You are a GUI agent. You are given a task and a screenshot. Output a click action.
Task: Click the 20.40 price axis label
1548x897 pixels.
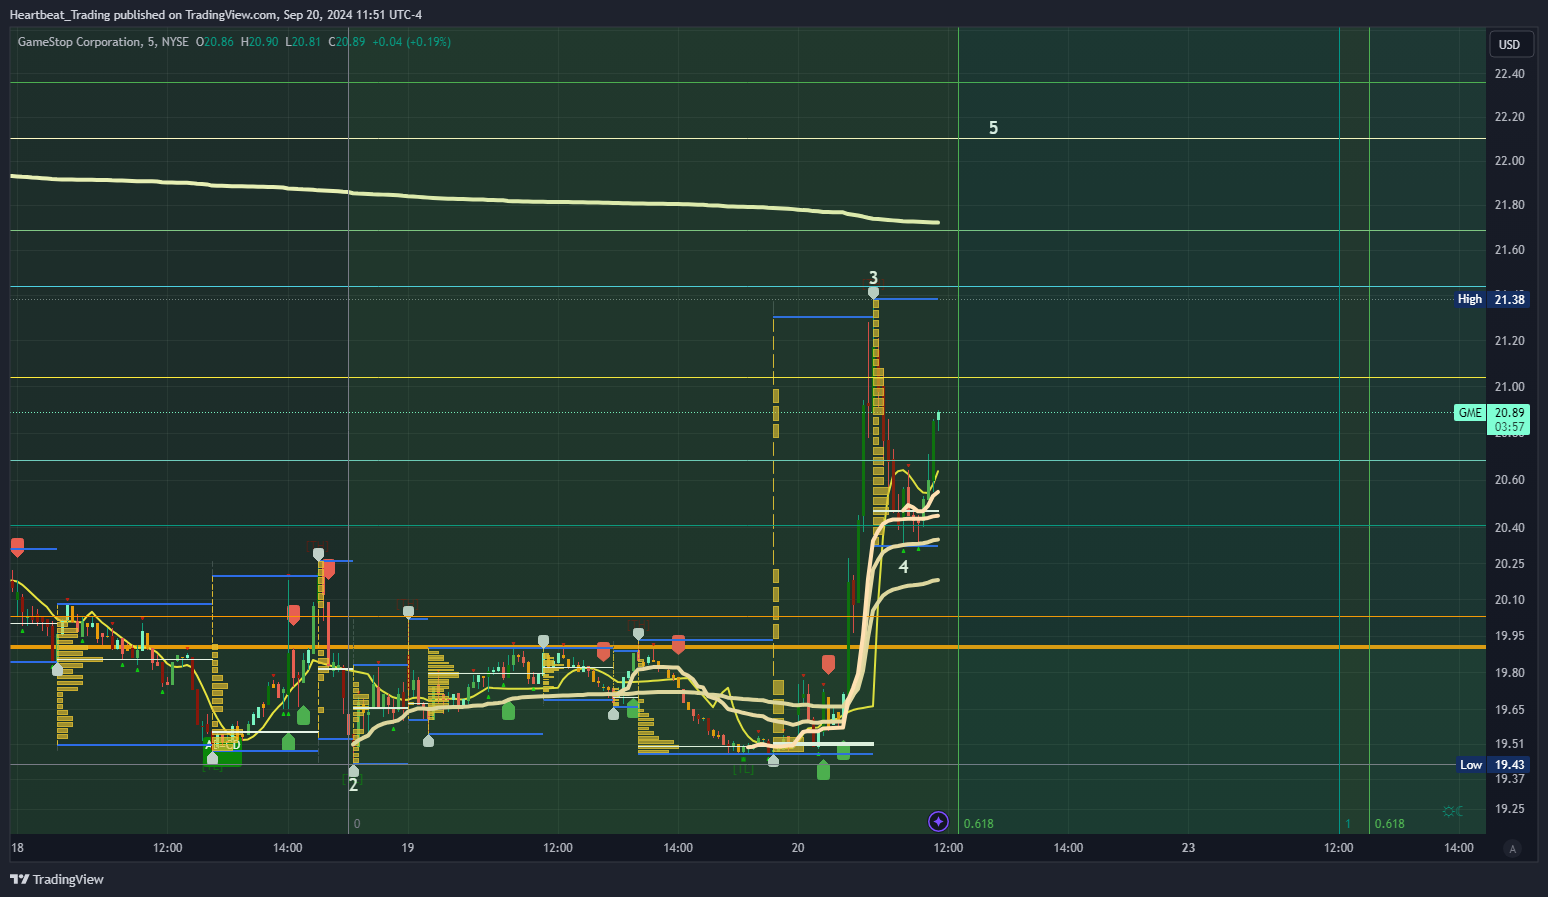click(x=1509, y=528)
